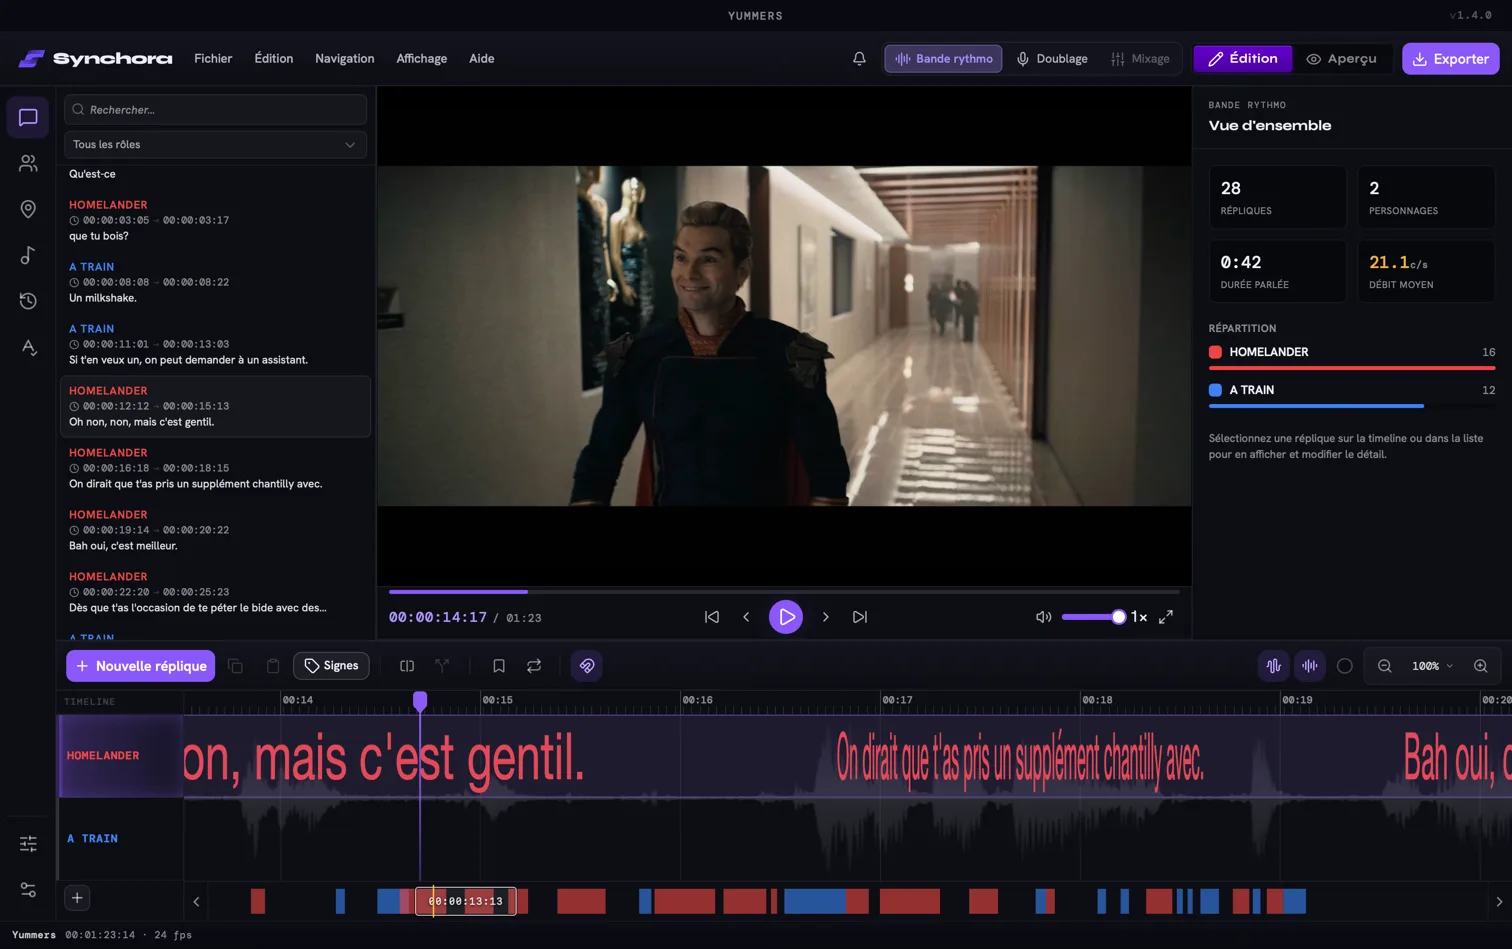Mute audio with the speaker icon
The height and width of the screenshot is (949, 1512).
tap(1043, 617)
